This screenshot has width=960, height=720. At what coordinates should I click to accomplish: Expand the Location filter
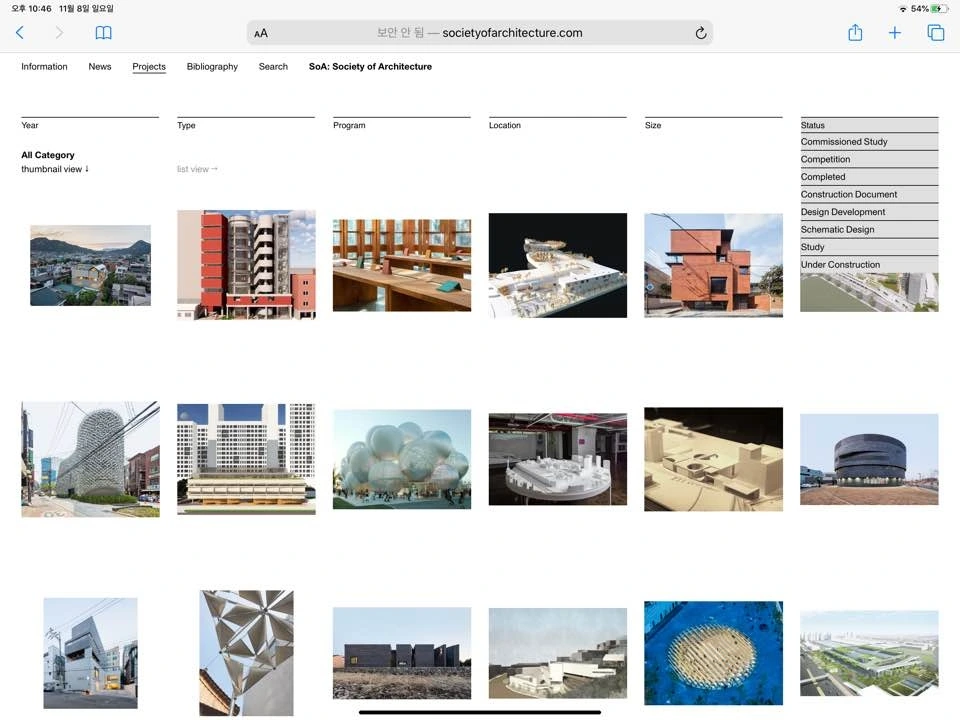[557, 125]
